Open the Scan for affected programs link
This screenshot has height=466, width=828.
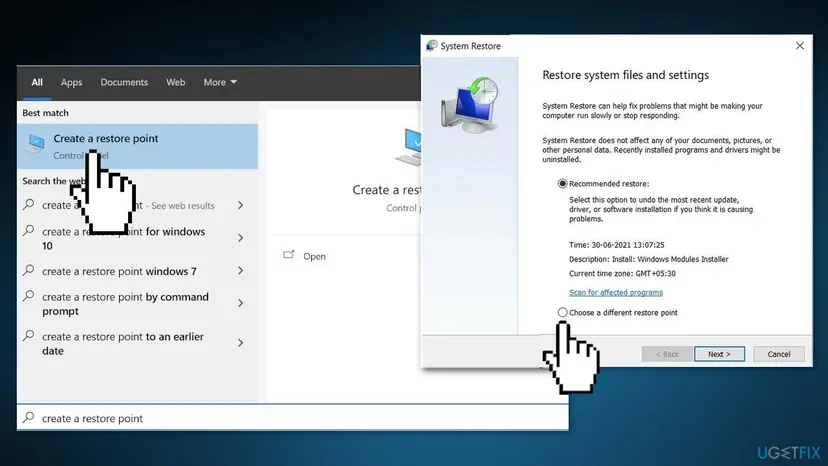pos(616,292)
